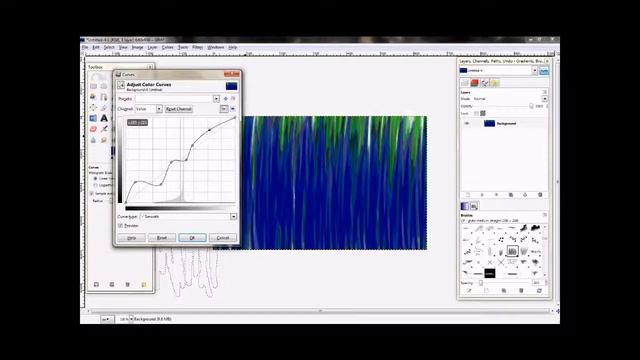Open the unit dropdown in status bar
The width and height of the screenshot is (640, 360).
pos(107,319)
